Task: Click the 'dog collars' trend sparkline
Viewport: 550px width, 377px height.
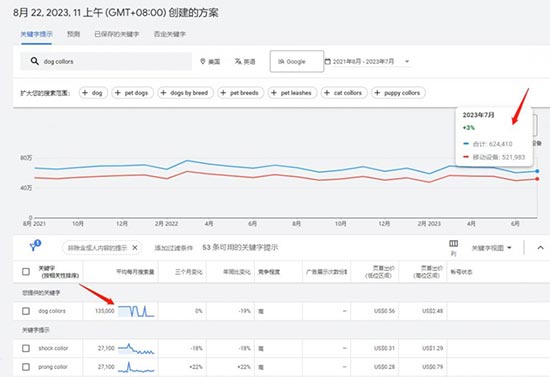Action: (x=136, y=311)
